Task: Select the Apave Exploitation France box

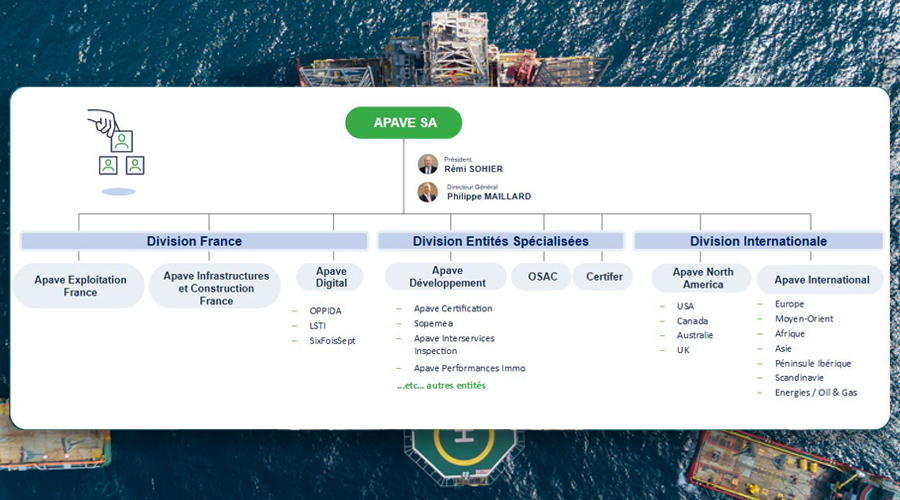Action: coord(79,286)
